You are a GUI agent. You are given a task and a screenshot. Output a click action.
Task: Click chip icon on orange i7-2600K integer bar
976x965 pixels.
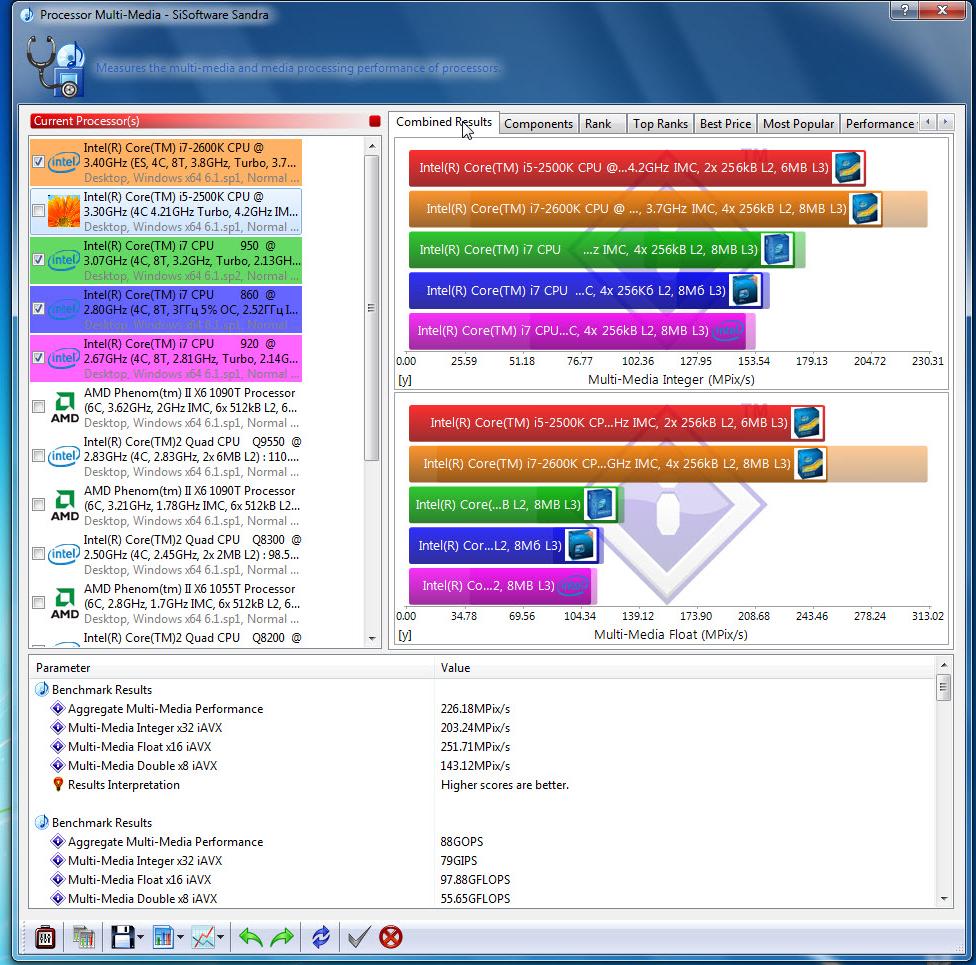tap(865, 209)
